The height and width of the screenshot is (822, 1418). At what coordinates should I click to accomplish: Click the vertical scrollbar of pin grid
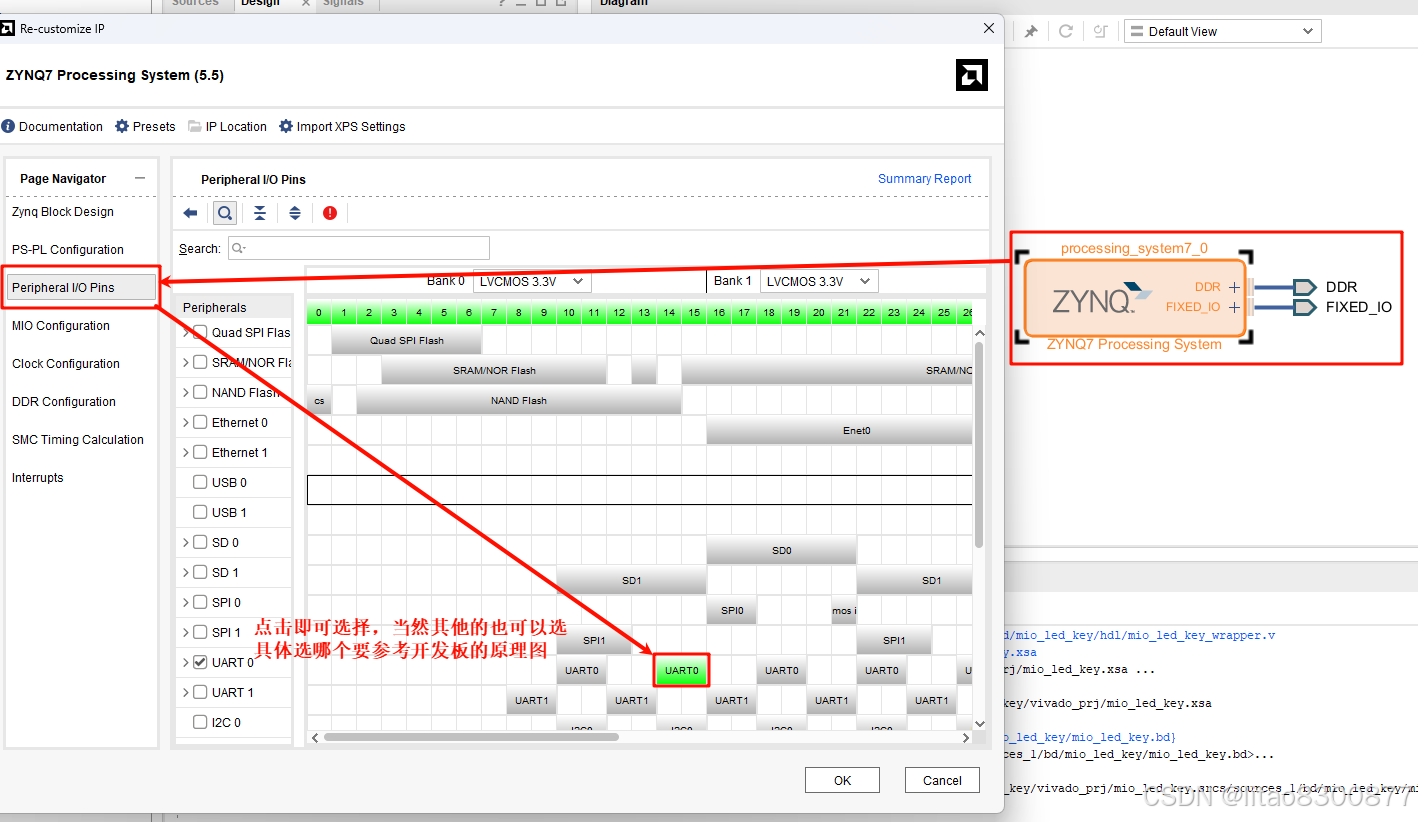click(x=979, y=445)
